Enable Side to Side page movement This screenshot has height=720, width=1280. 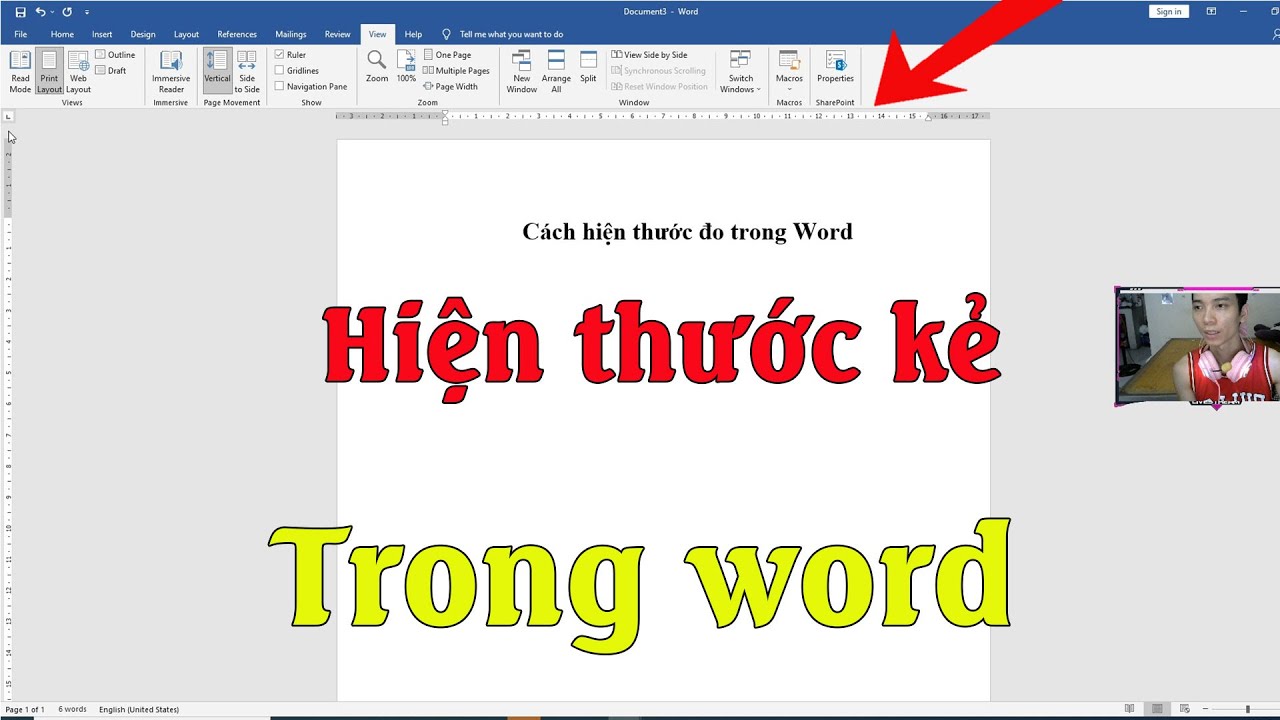pos(247,72)
